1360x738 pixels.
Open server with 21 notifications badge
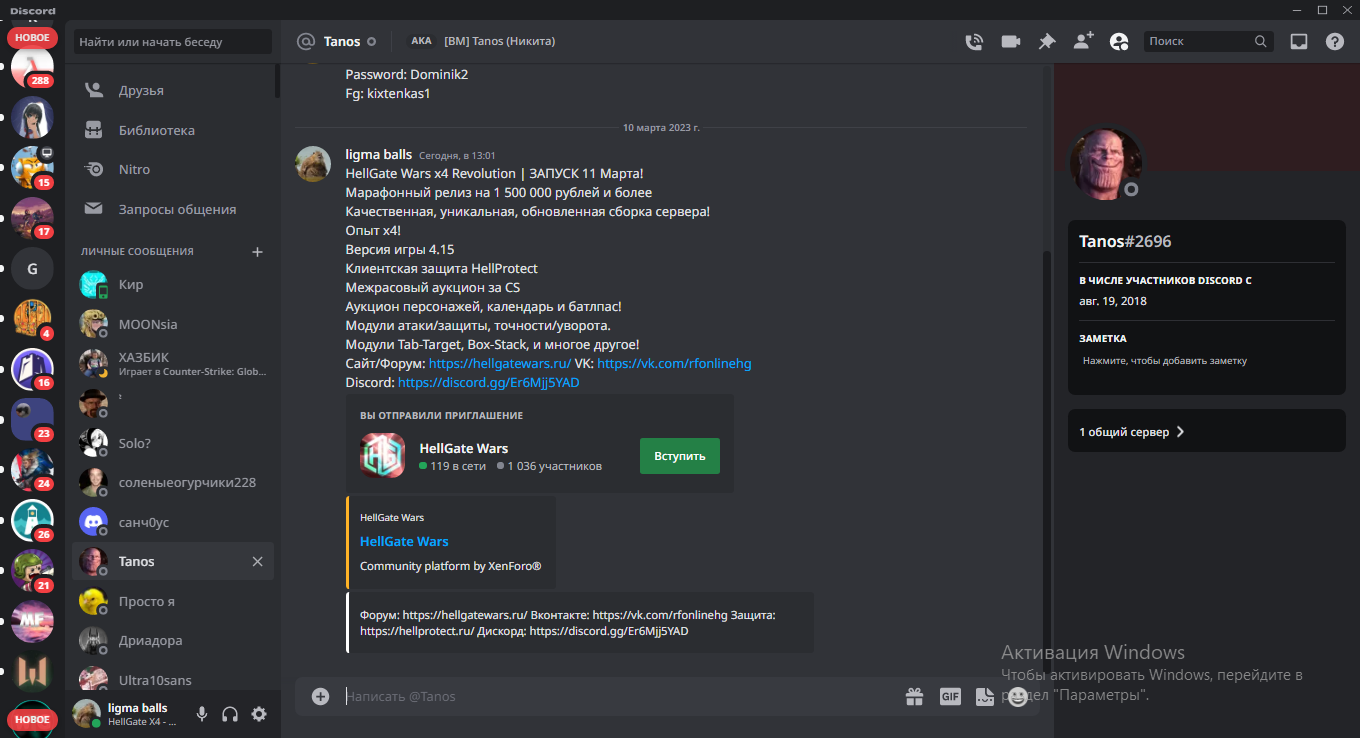point(32,571)
